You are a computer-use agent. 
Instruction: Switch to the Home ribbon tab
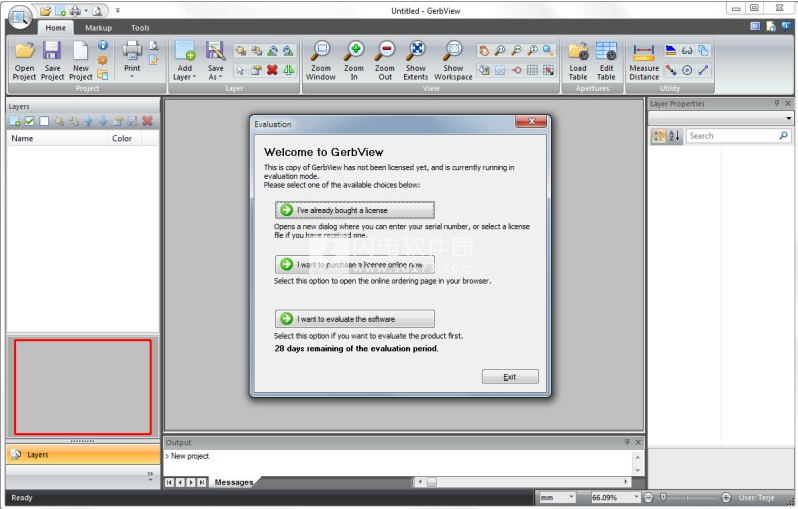(x=55, y=28)
